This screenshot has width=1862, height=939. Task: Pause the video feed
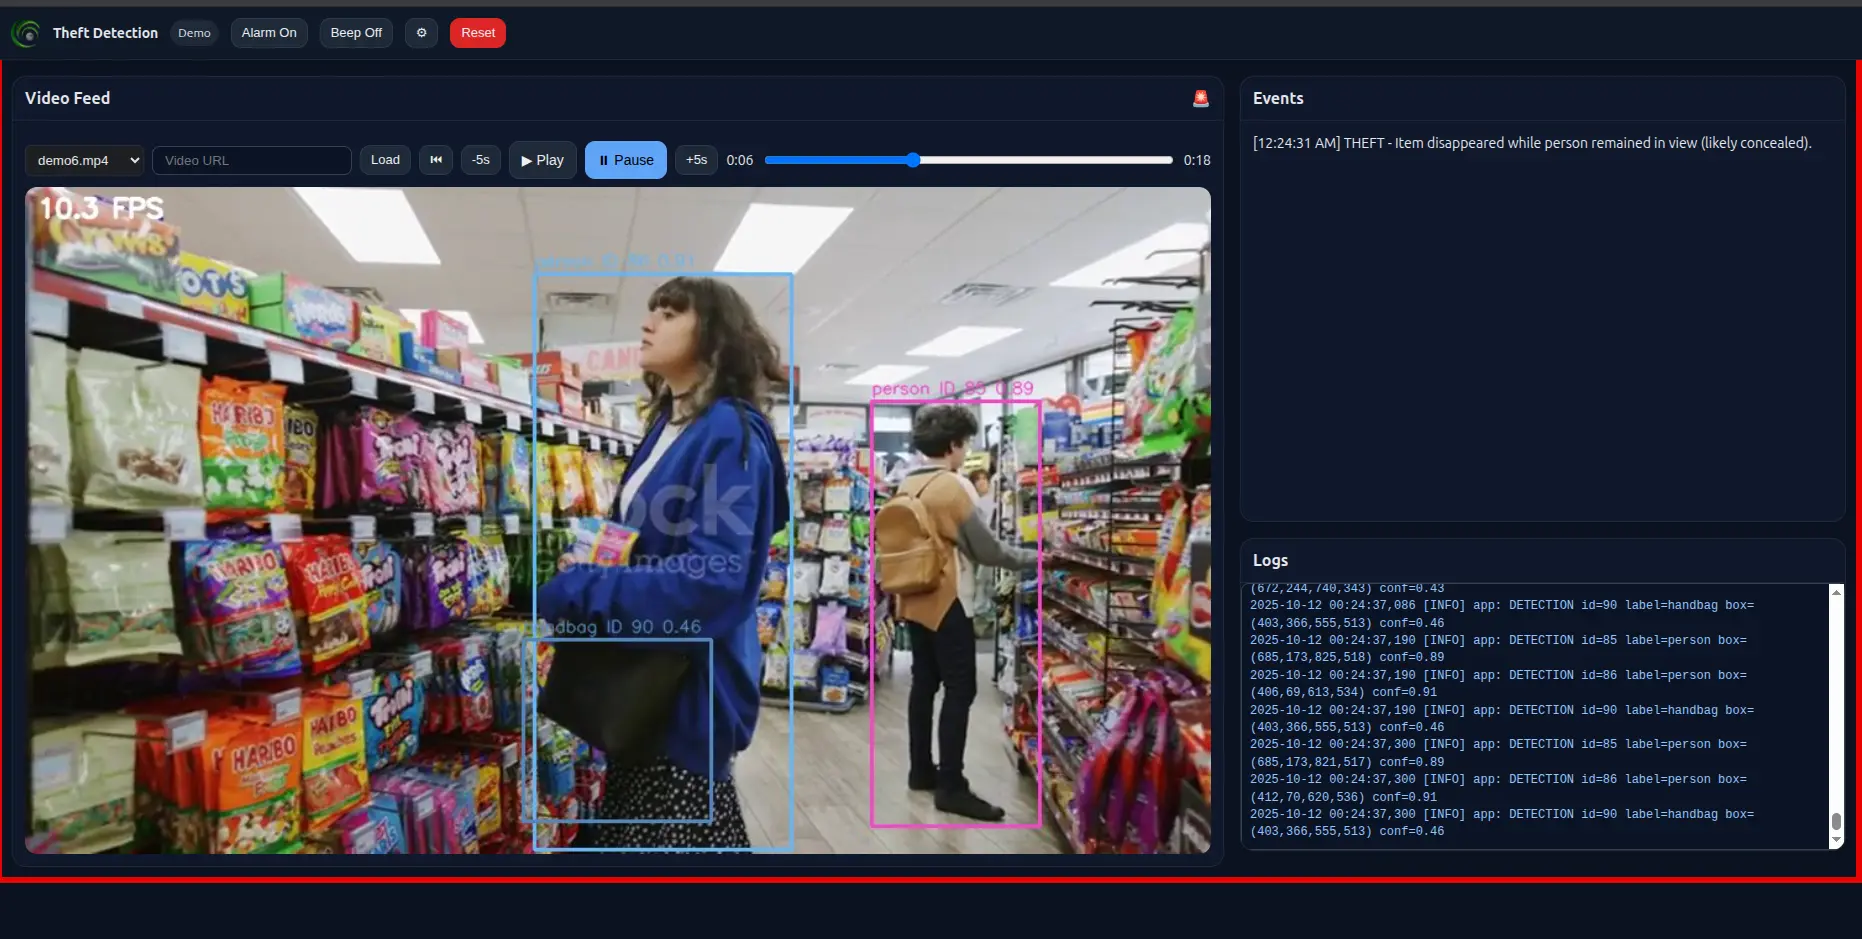point(625,160)
